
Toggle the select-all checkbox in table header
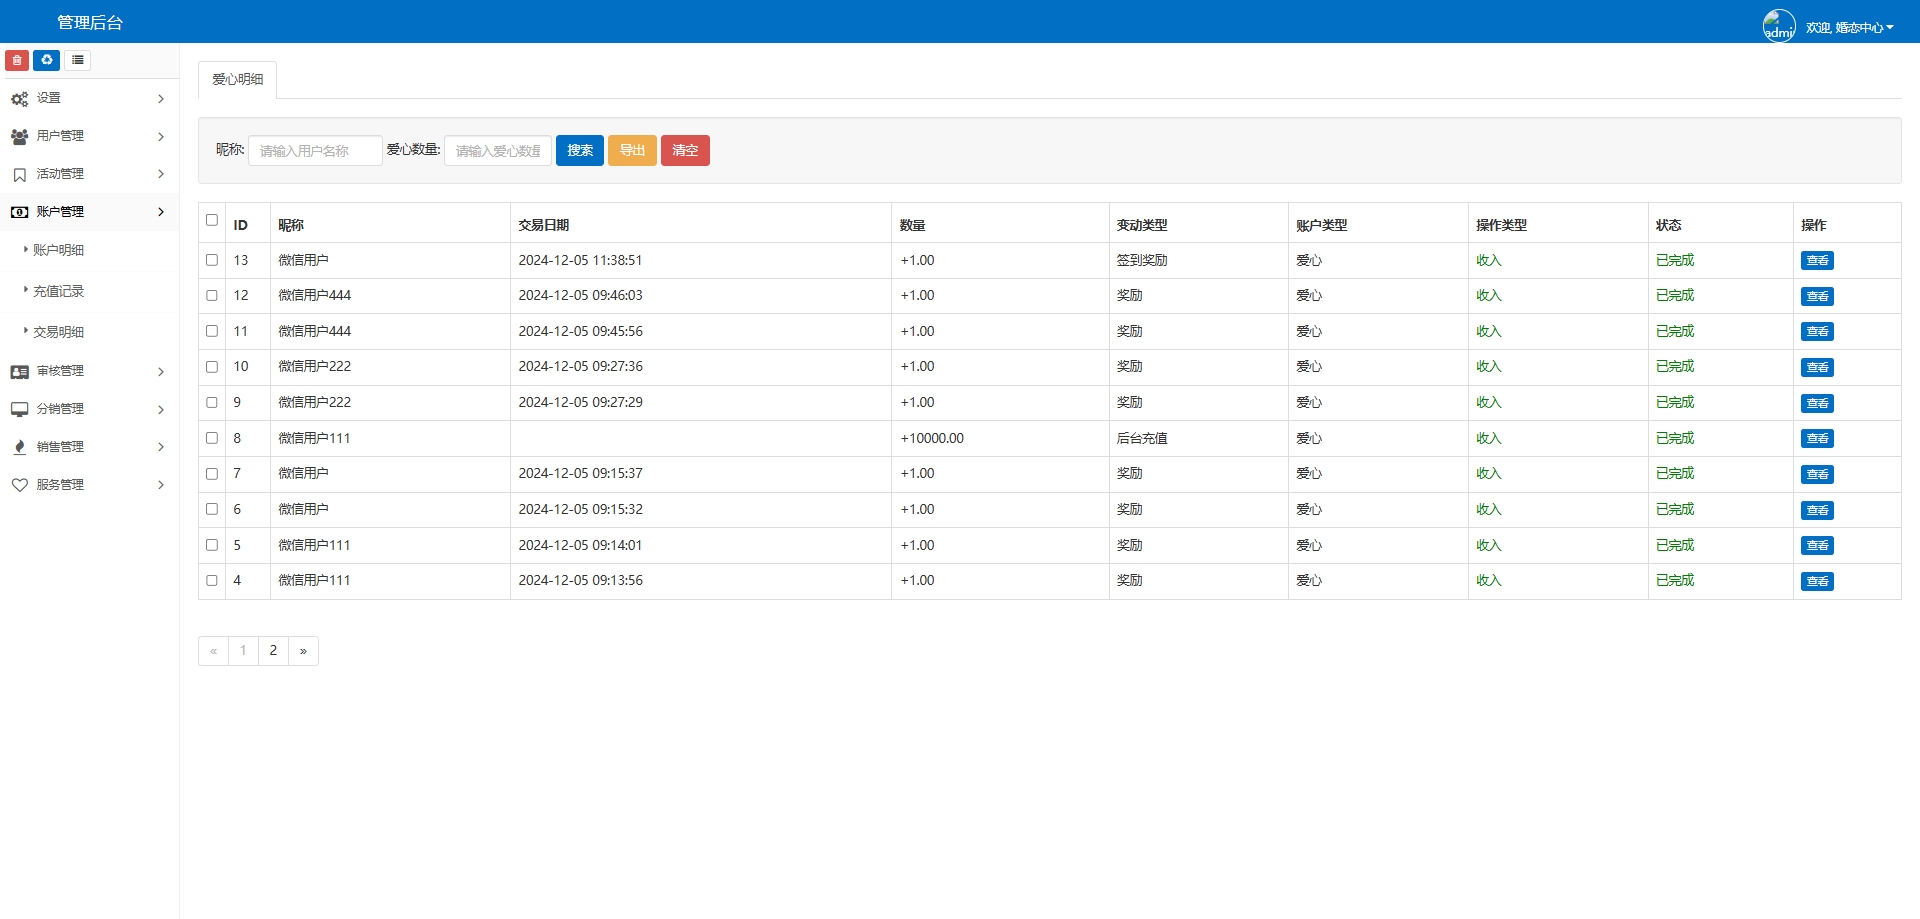[x=212, y=220]
